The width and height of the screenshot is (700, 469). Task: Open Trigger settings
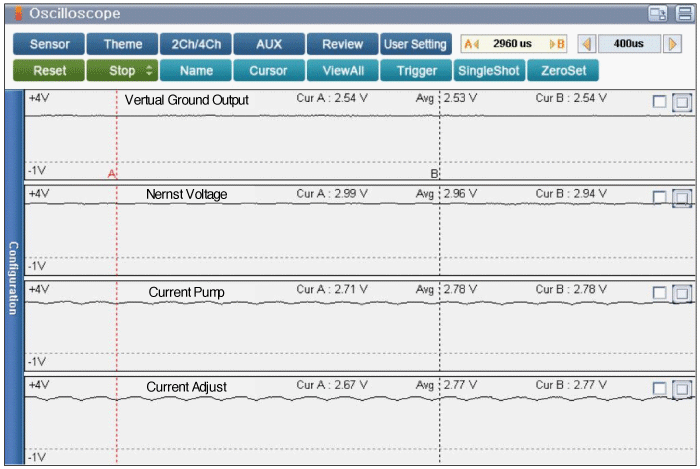point(416,71)
